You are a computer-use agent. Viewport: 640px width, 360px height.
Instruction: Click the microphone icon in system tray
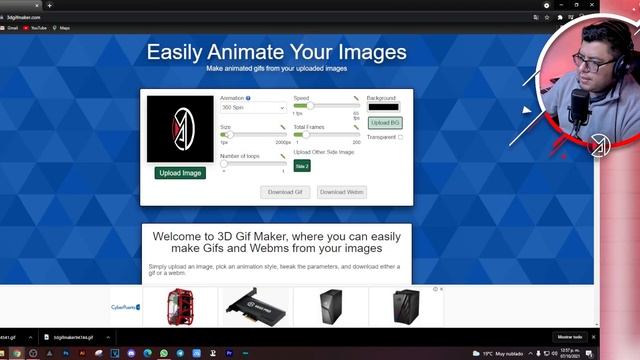coord(538,353)
